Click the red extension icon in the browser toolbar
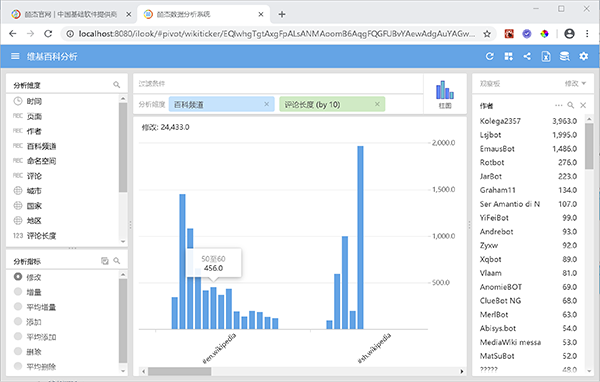 [509, 34]
